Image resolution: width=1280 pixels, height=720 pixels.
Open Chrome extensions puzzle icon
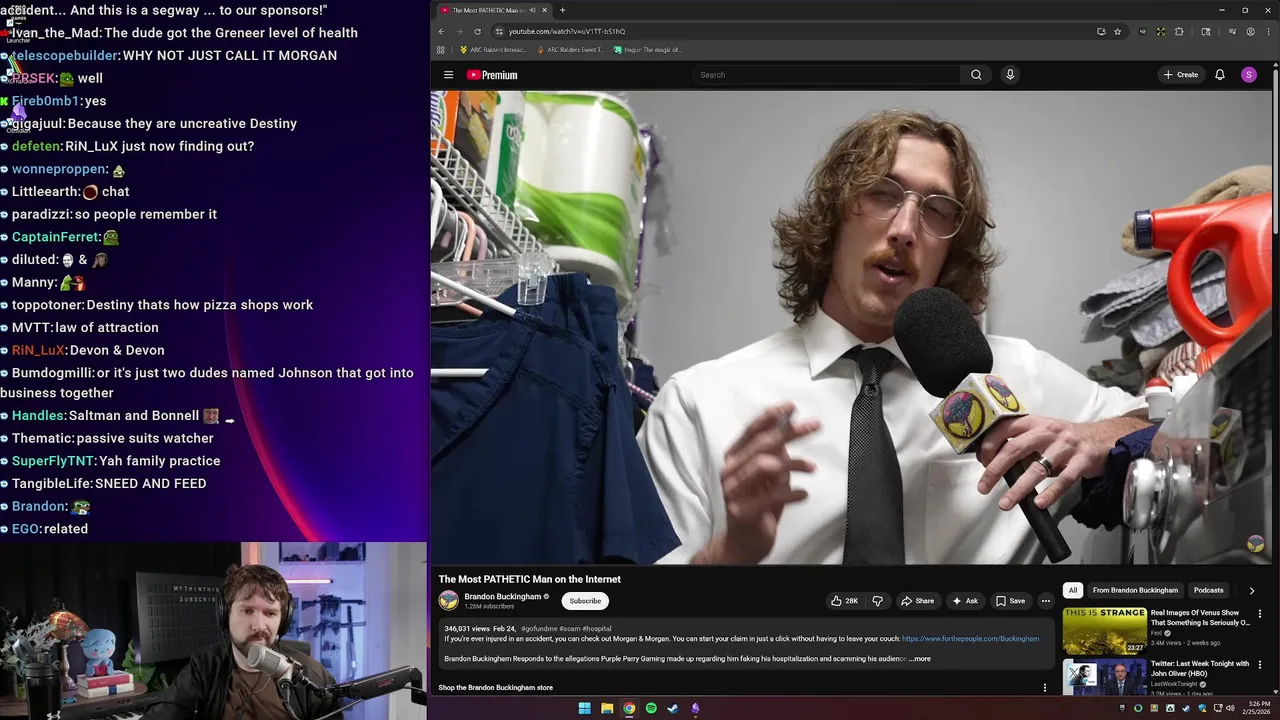[x=1179, y=31]
